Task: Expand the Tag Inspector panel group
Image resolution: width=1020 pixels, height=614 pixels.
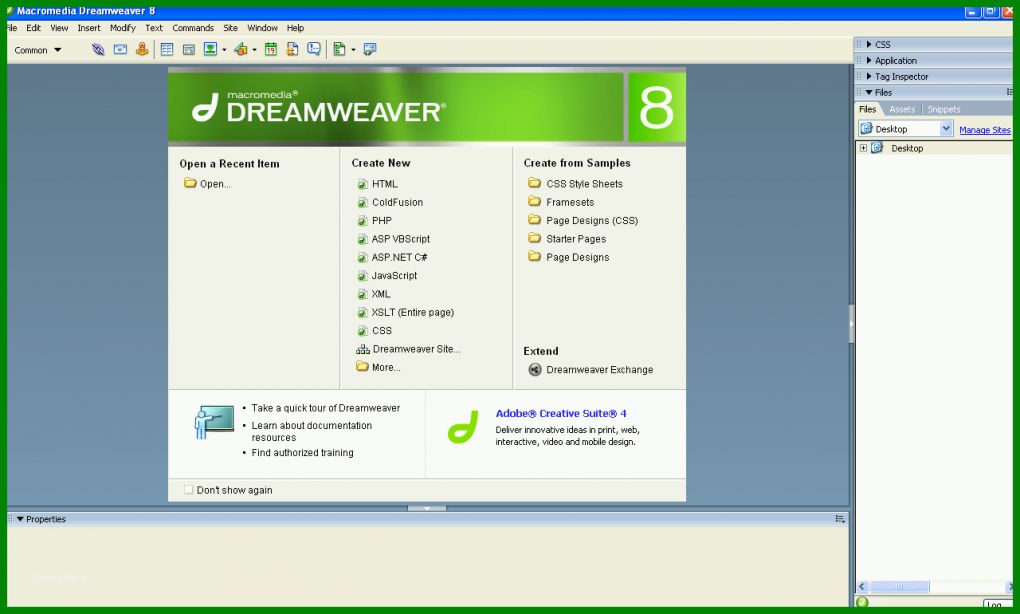Action: 869,76
